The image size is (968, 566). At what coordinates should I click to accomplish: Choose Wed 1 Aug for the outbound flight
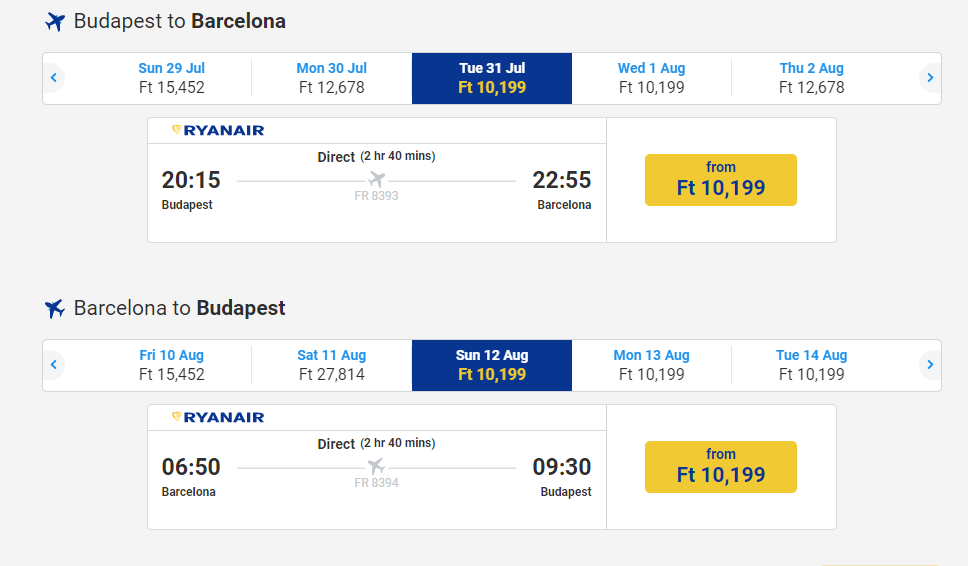652,78
